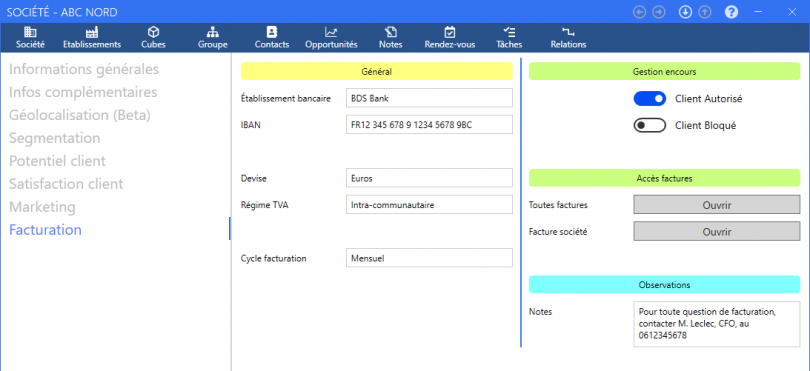This screenshot has width=810, height=371.
Task: Click the down arrow circle icon in title bar
Action: 686,12
